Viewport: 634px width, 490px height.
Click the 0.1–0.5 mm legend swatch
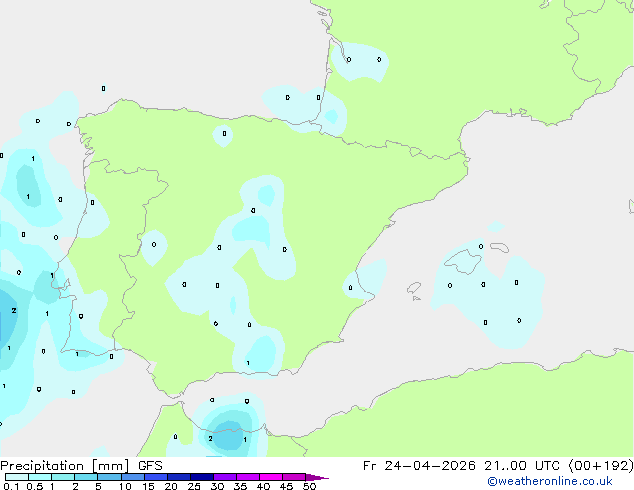click(x=17, y=477)
